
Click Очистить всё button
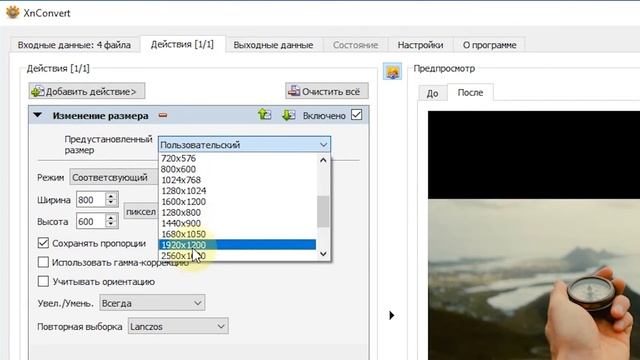[327, 91]
